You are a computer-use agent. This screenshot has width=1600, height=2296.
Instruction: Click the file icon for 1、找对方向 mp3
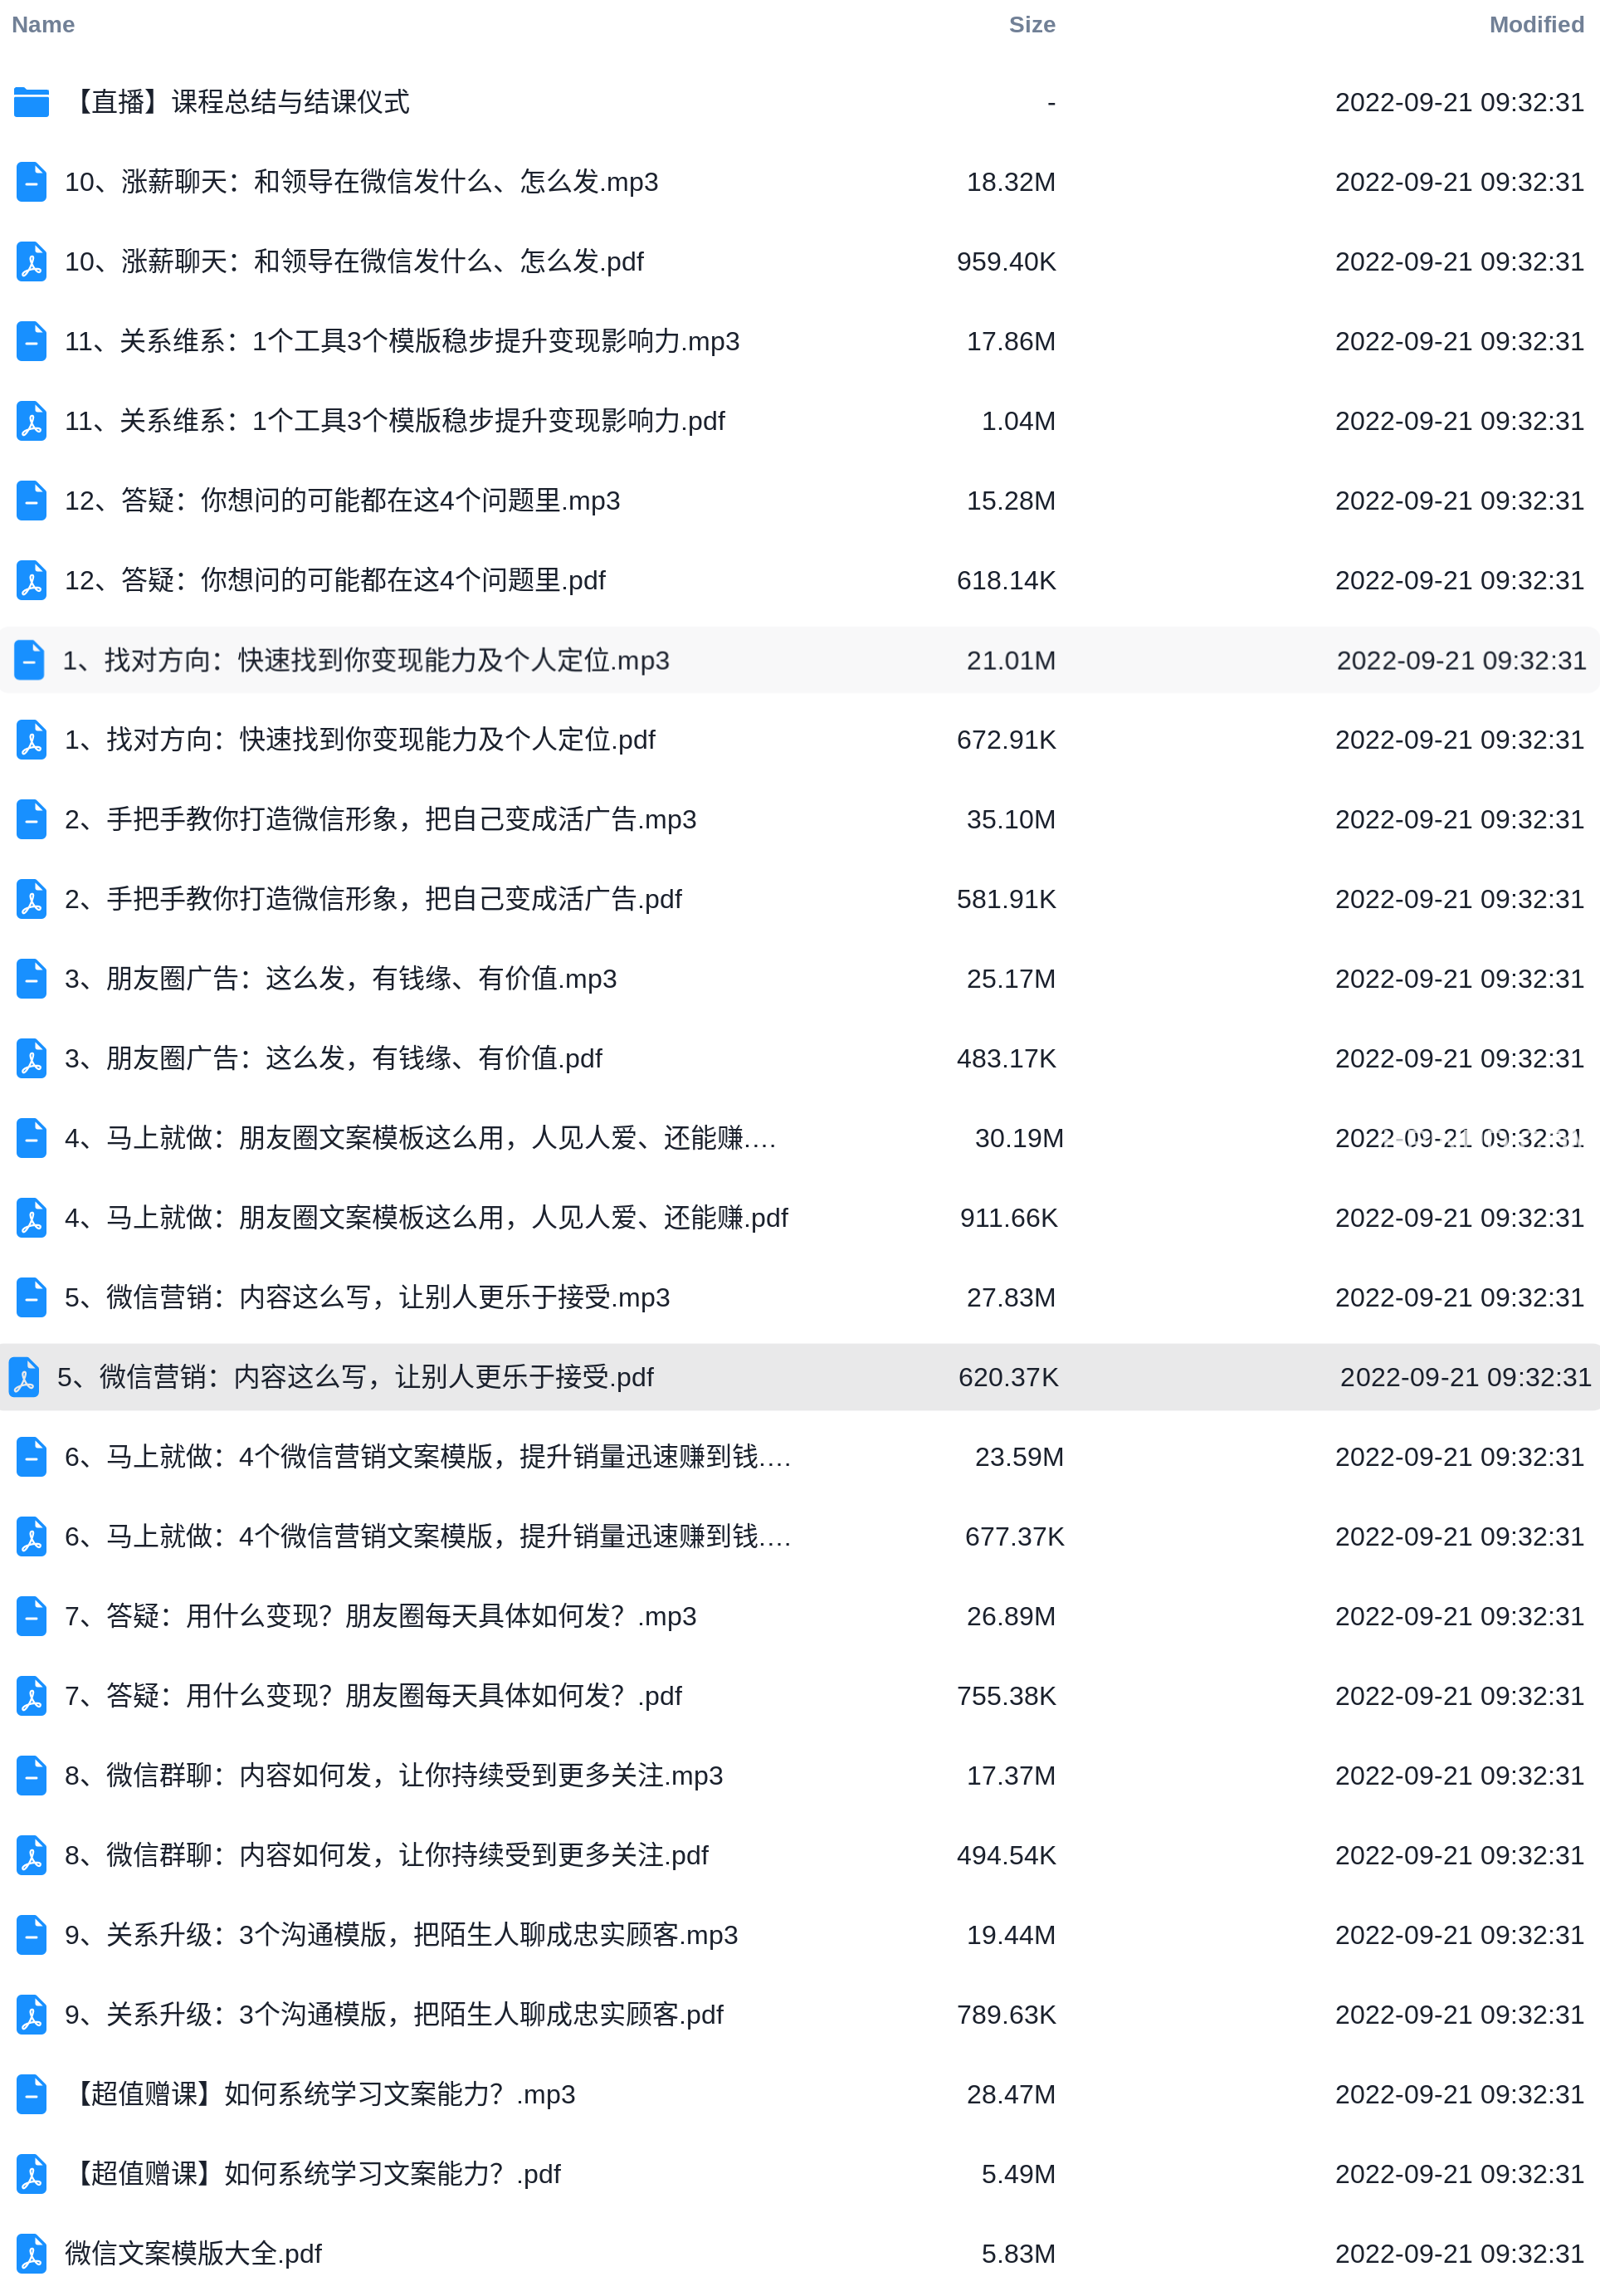click(x=30, y=660)
